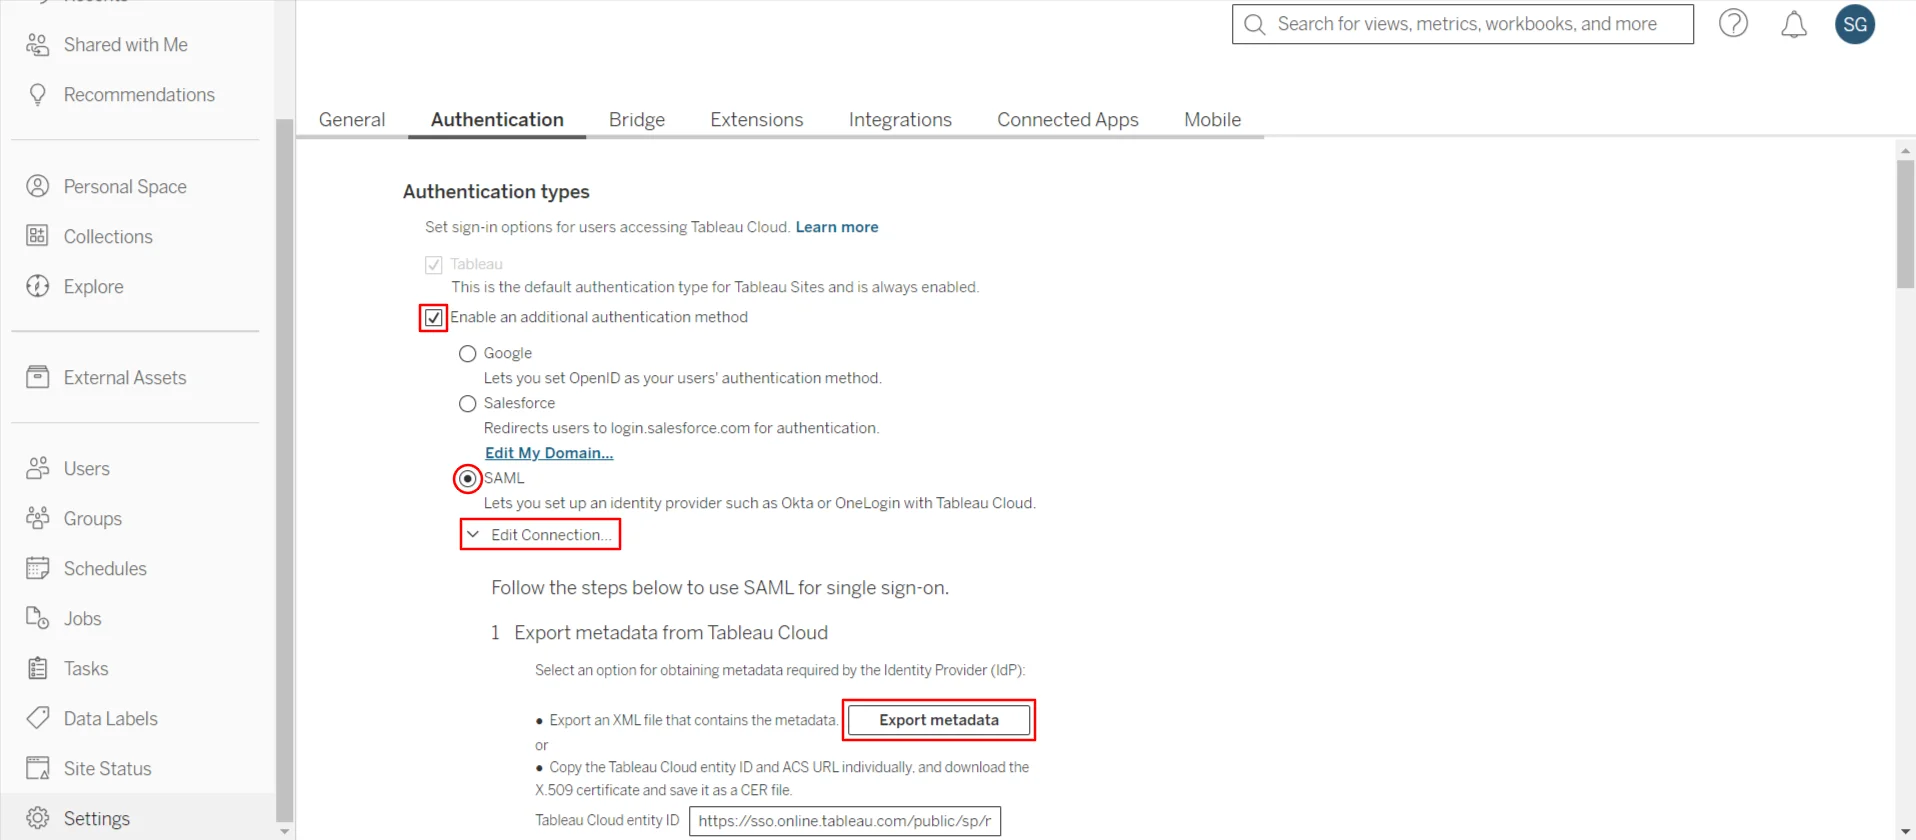The height and width of the screenshot is (840, 1916).
Task: Select the Google radio button
Action: (467, 354)
